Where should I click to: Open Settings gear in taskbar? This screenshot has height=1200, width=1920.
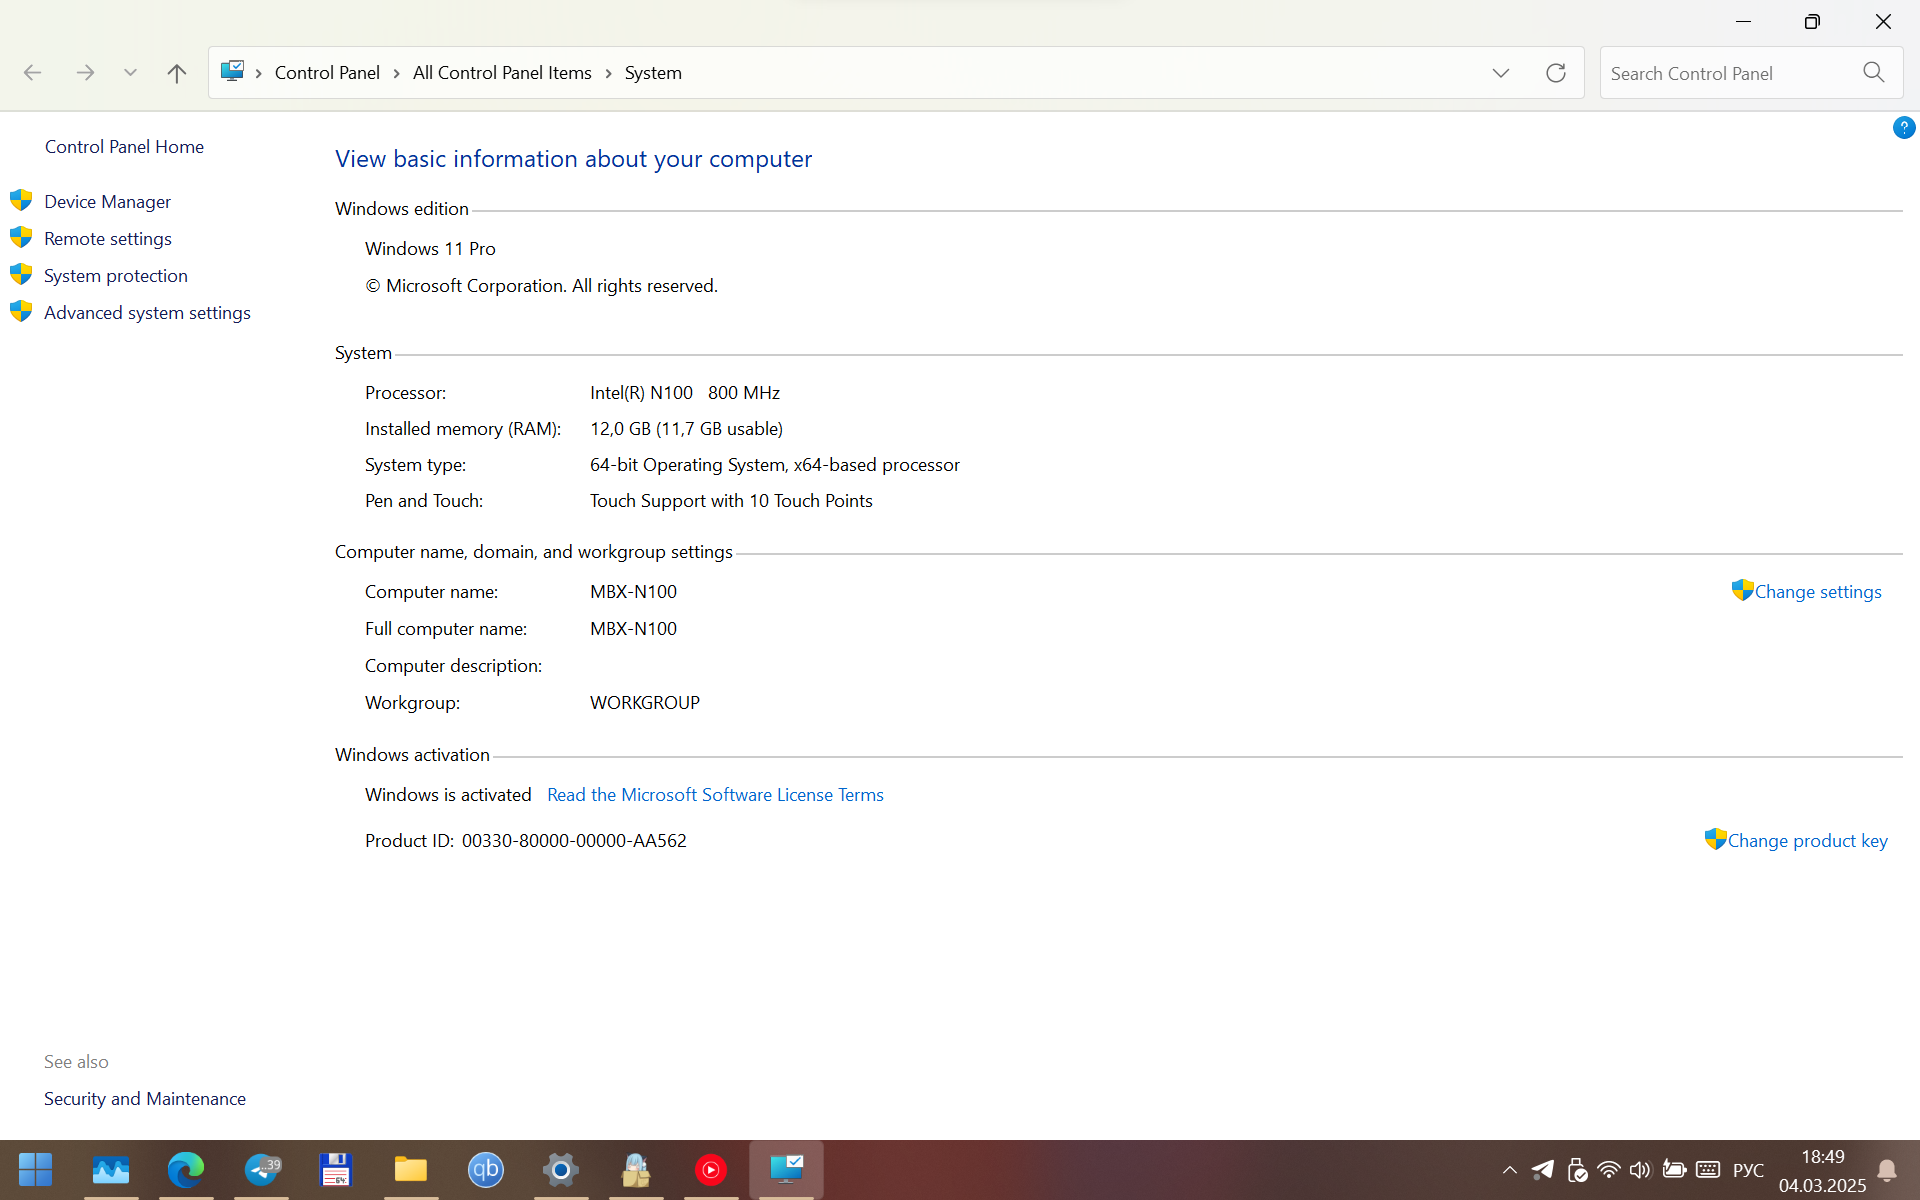(x=561, y=1169)
